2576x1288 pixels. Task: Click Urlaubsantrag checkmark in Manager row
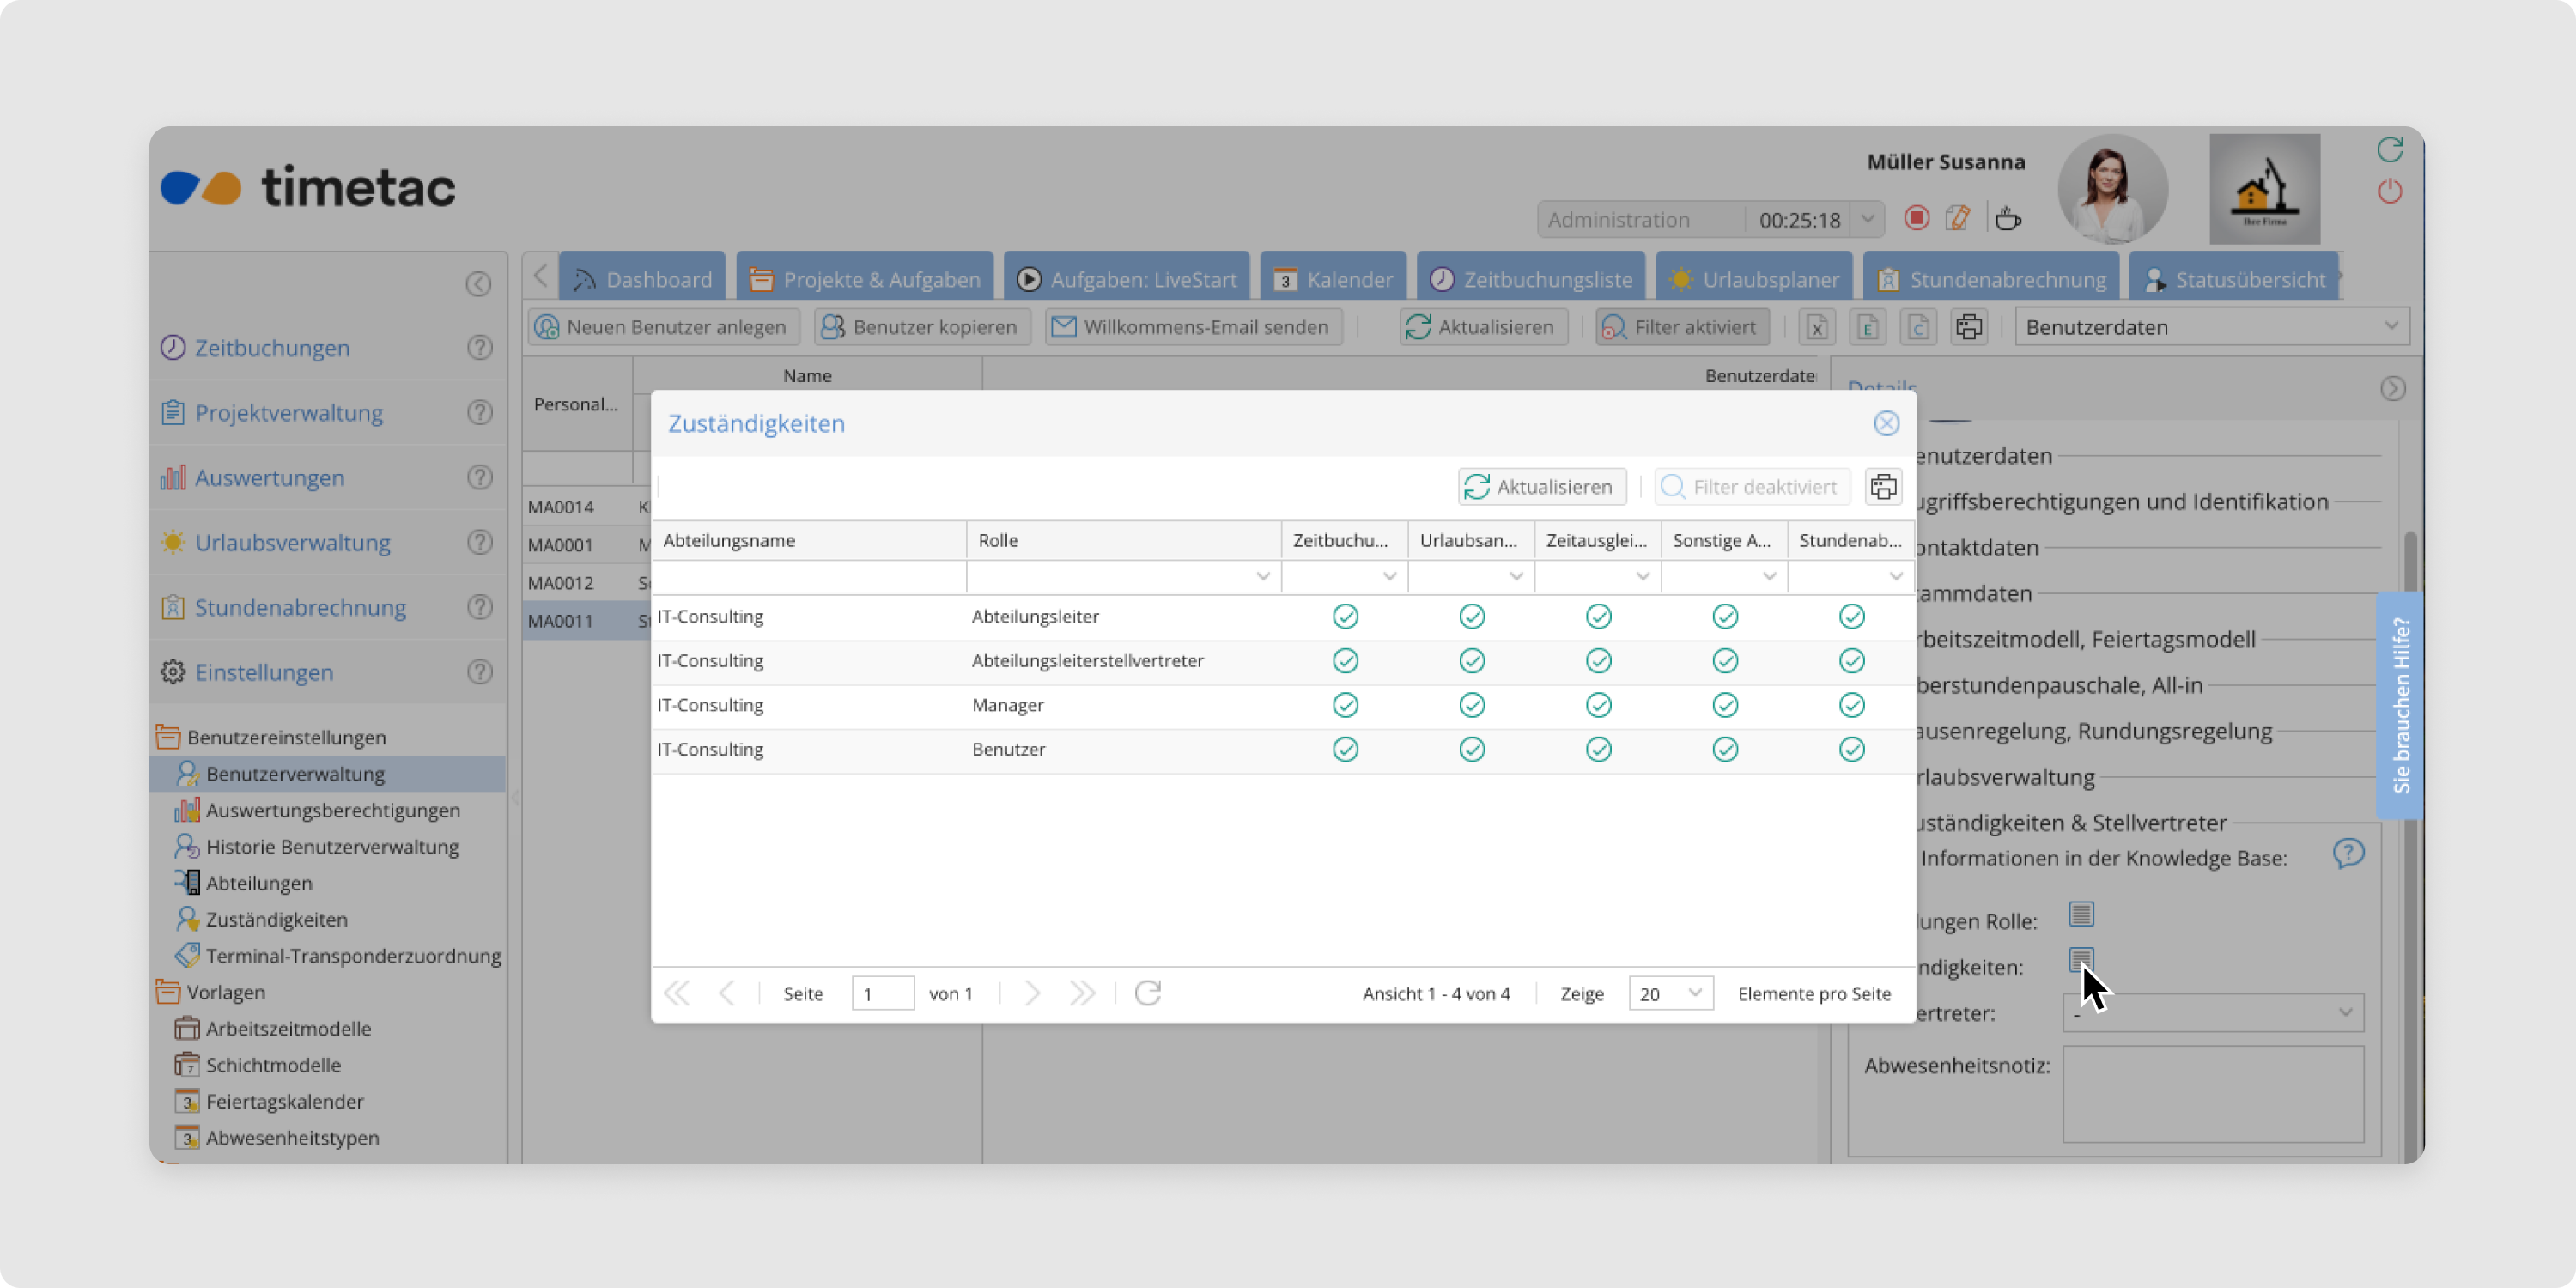click(x=1471, y=705)
